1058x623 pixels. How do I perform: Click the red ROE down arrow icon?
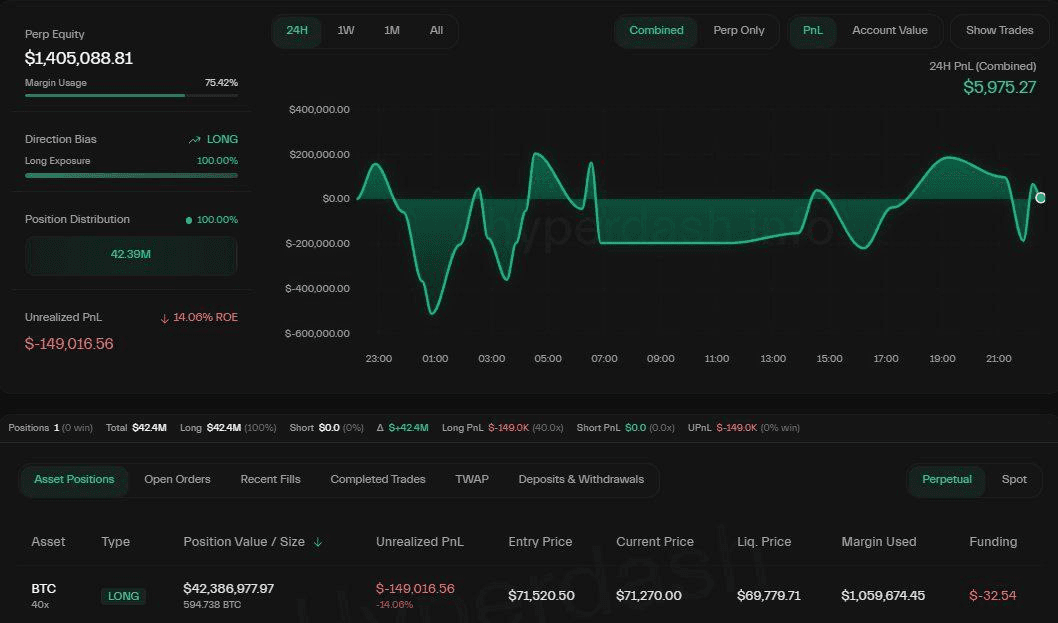[x=164, y=318]
